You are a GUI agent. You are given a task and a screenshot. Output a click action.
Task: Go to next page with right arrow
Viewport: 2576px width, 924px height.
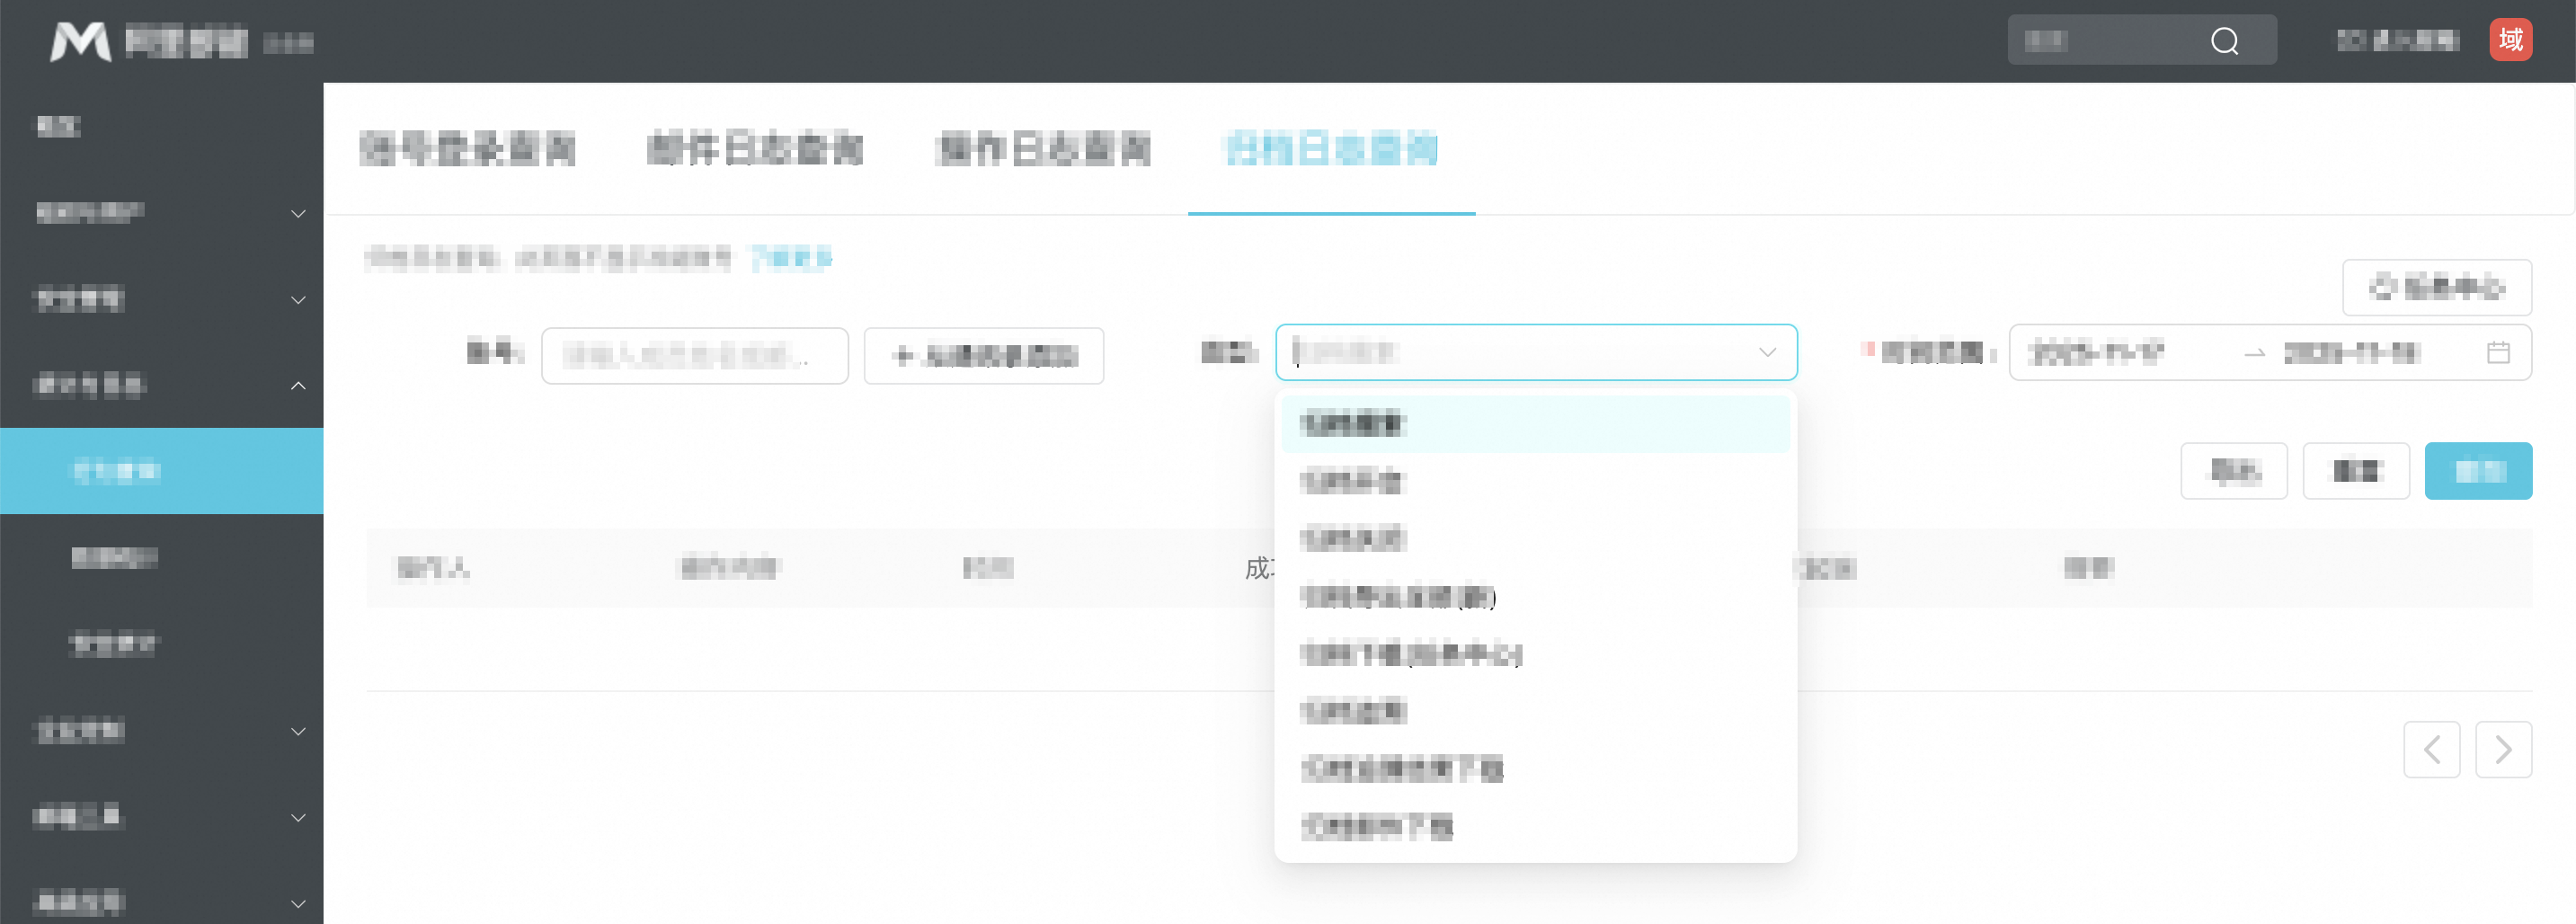[x=2503, y=749]
